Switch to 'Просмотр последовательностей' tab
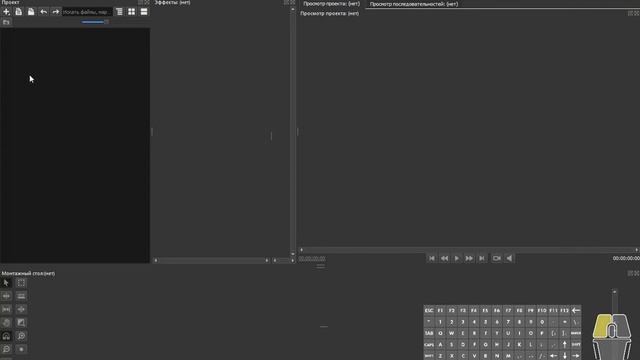Viewport: 640px width, 360px height. (414, 4)
